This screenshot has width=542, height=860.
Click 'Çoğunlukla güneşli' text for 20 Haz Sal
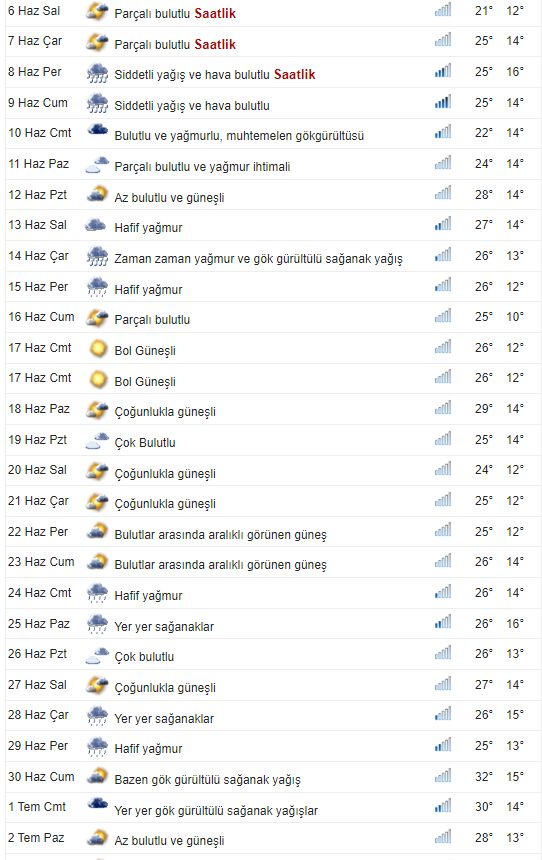pos(165,473)
